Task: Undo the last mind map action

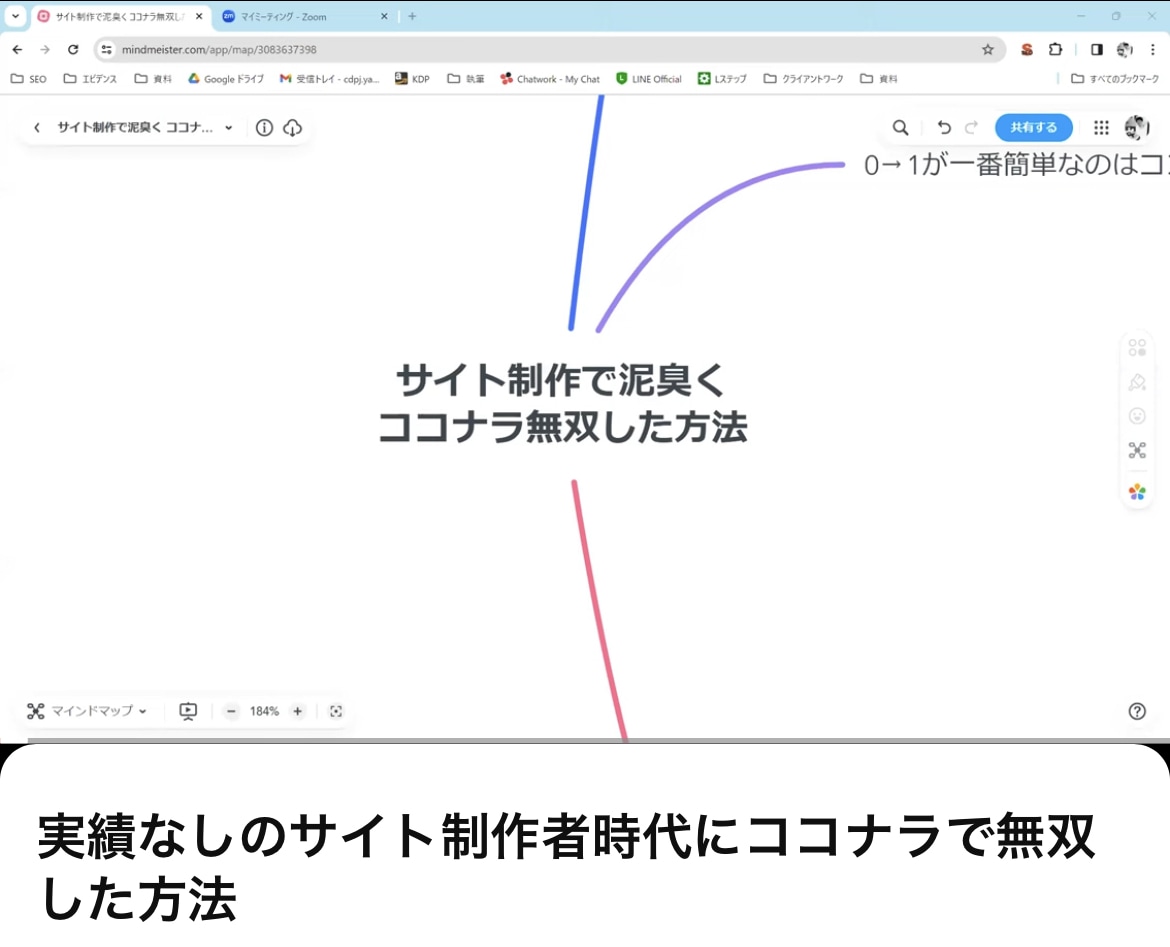Action: pos(944,128)
